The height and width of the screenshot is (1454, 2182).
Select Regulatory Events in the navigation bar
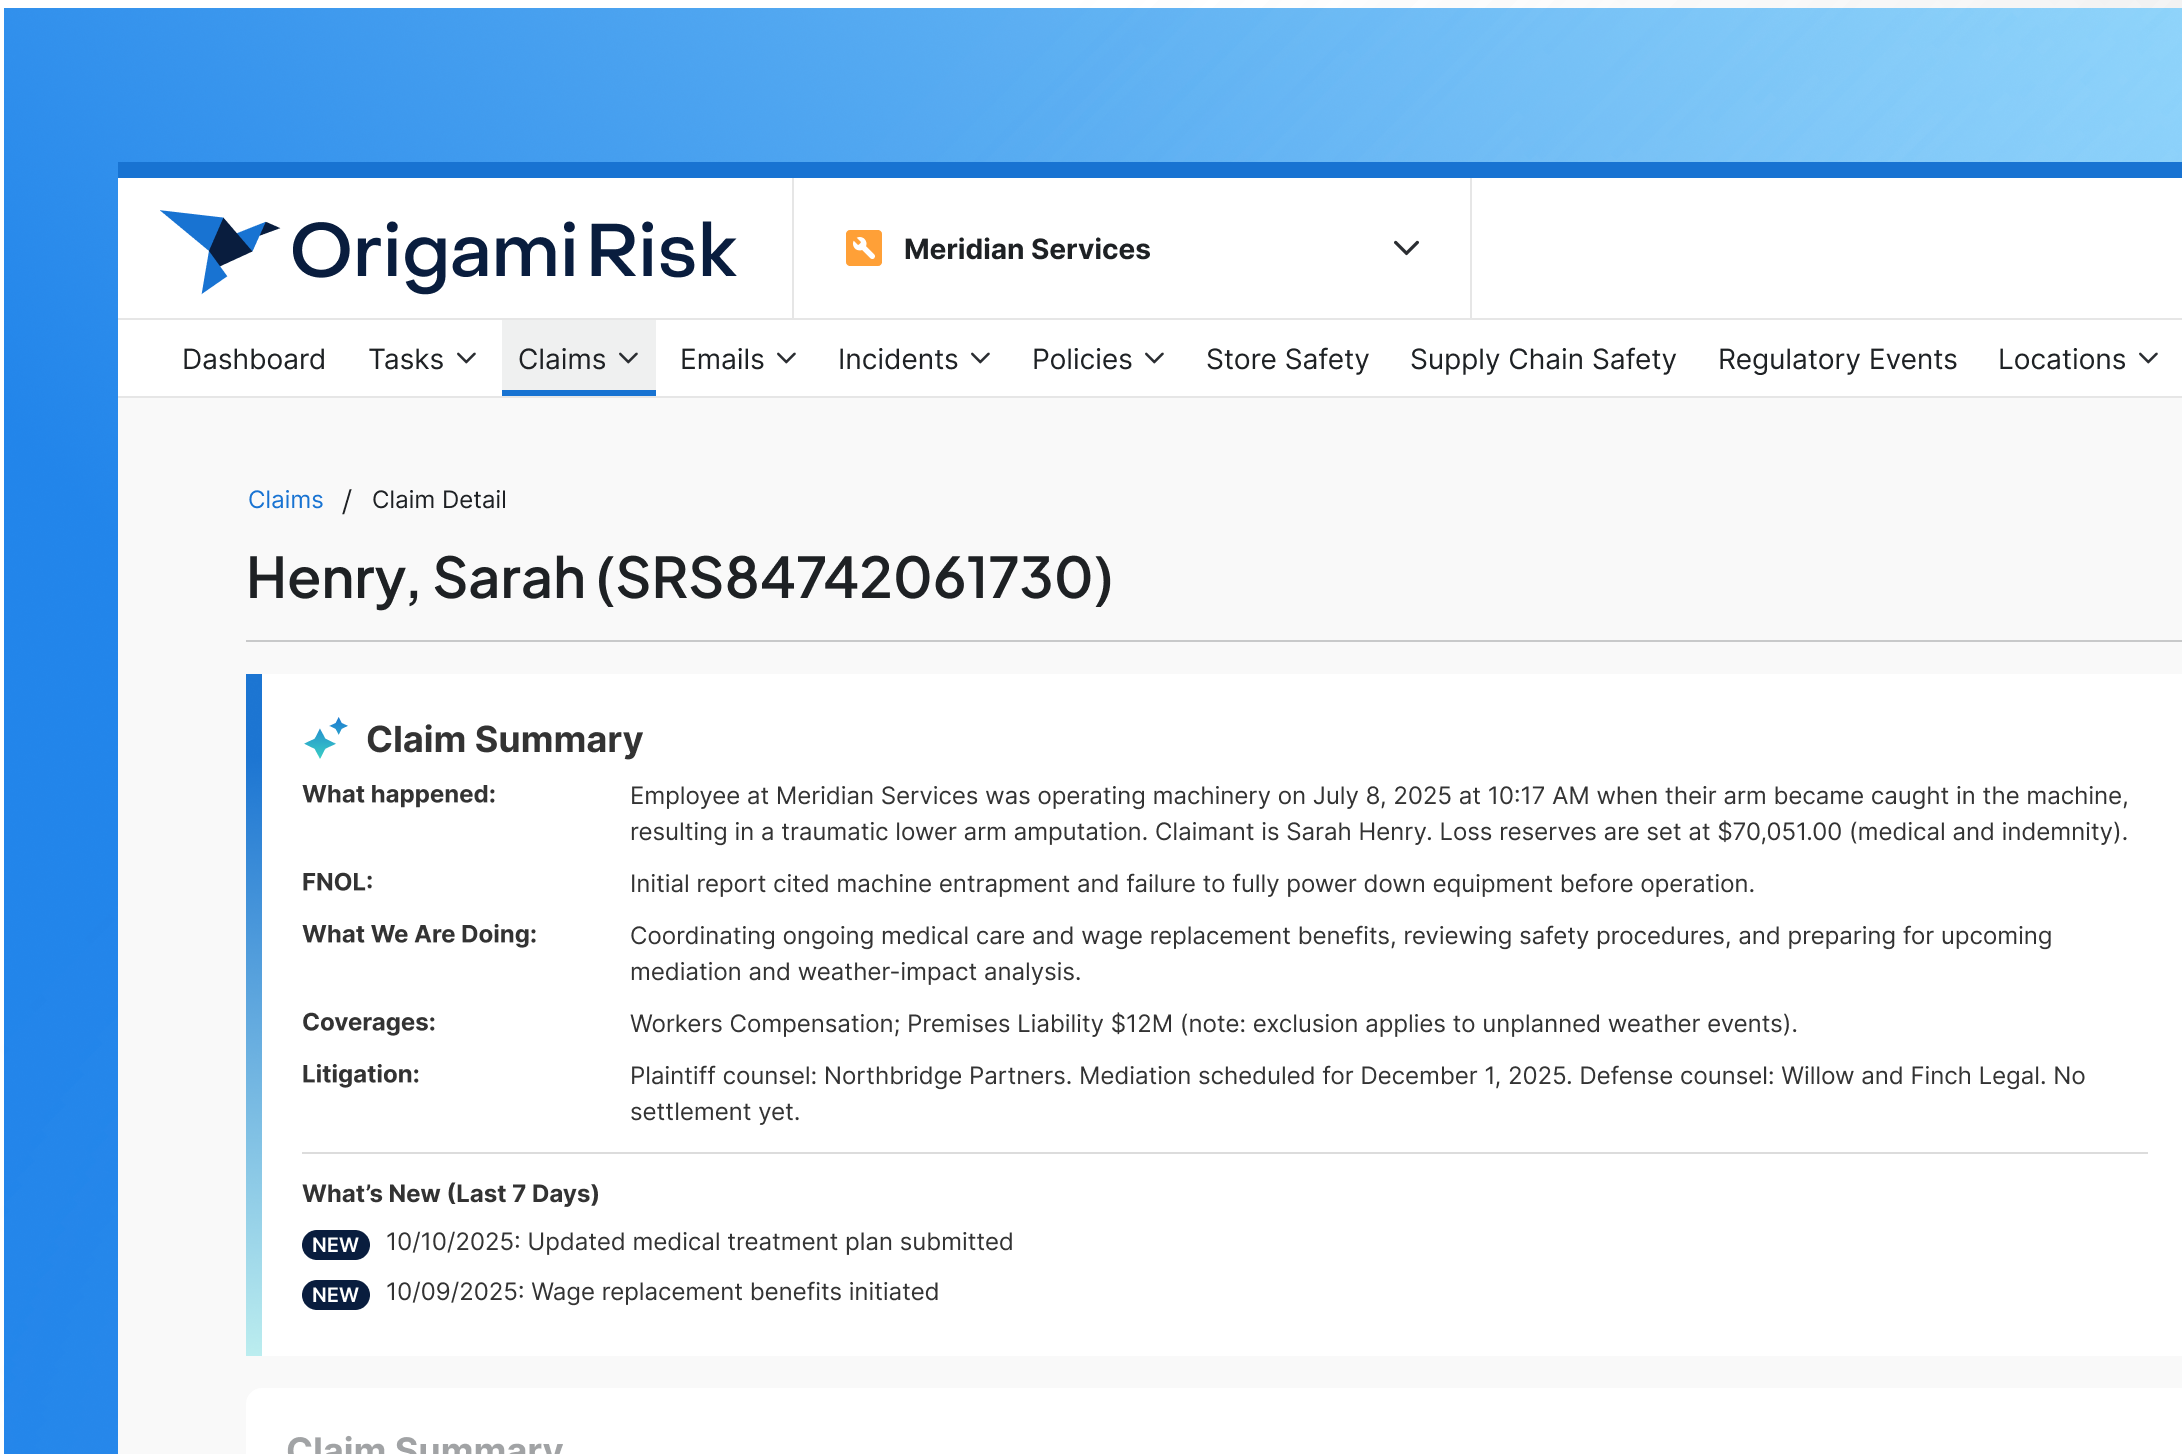(x=1837, y=358)
